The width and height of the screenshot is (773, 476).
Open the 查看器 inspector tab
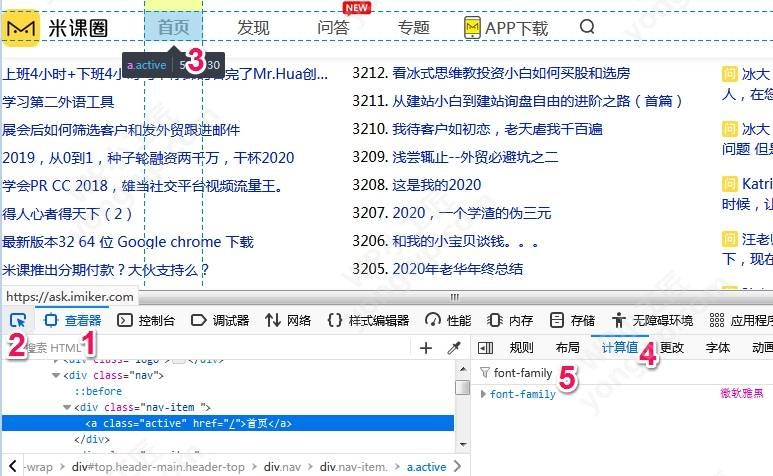coord(72,321)
